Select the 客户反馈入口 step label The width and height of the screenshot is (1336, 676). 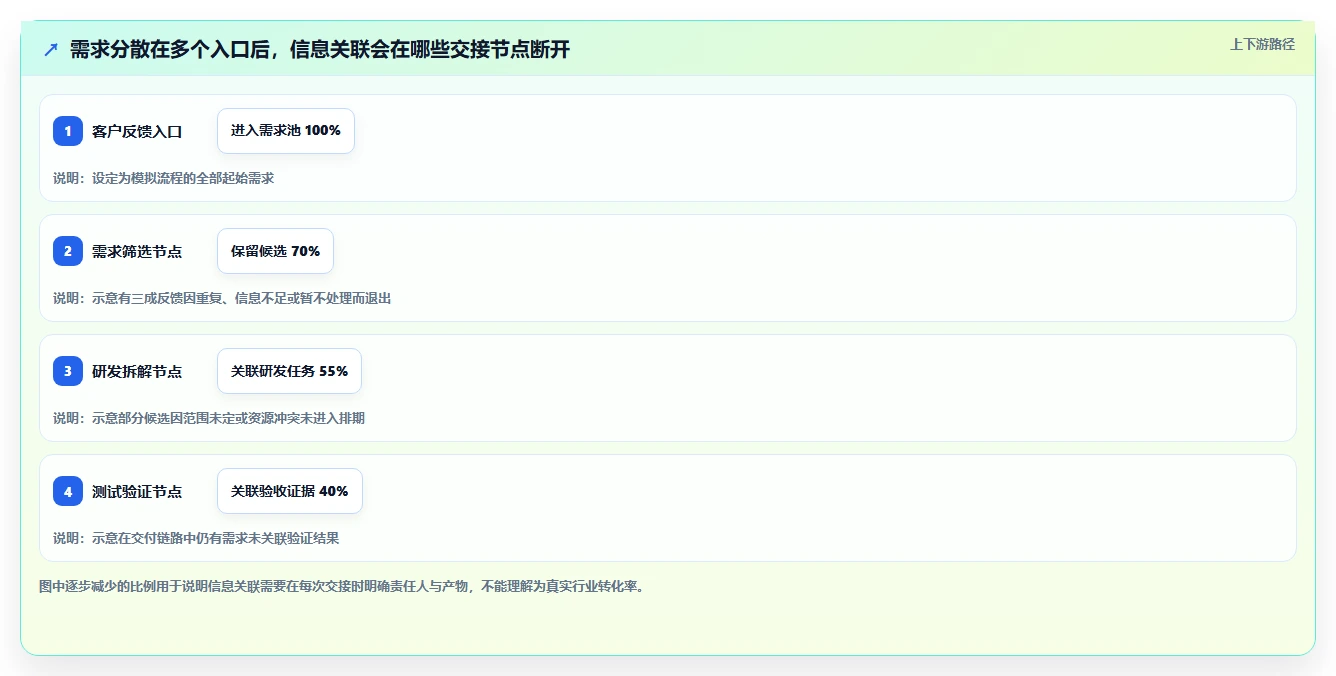pyautogui.click(x=137, y=131)
